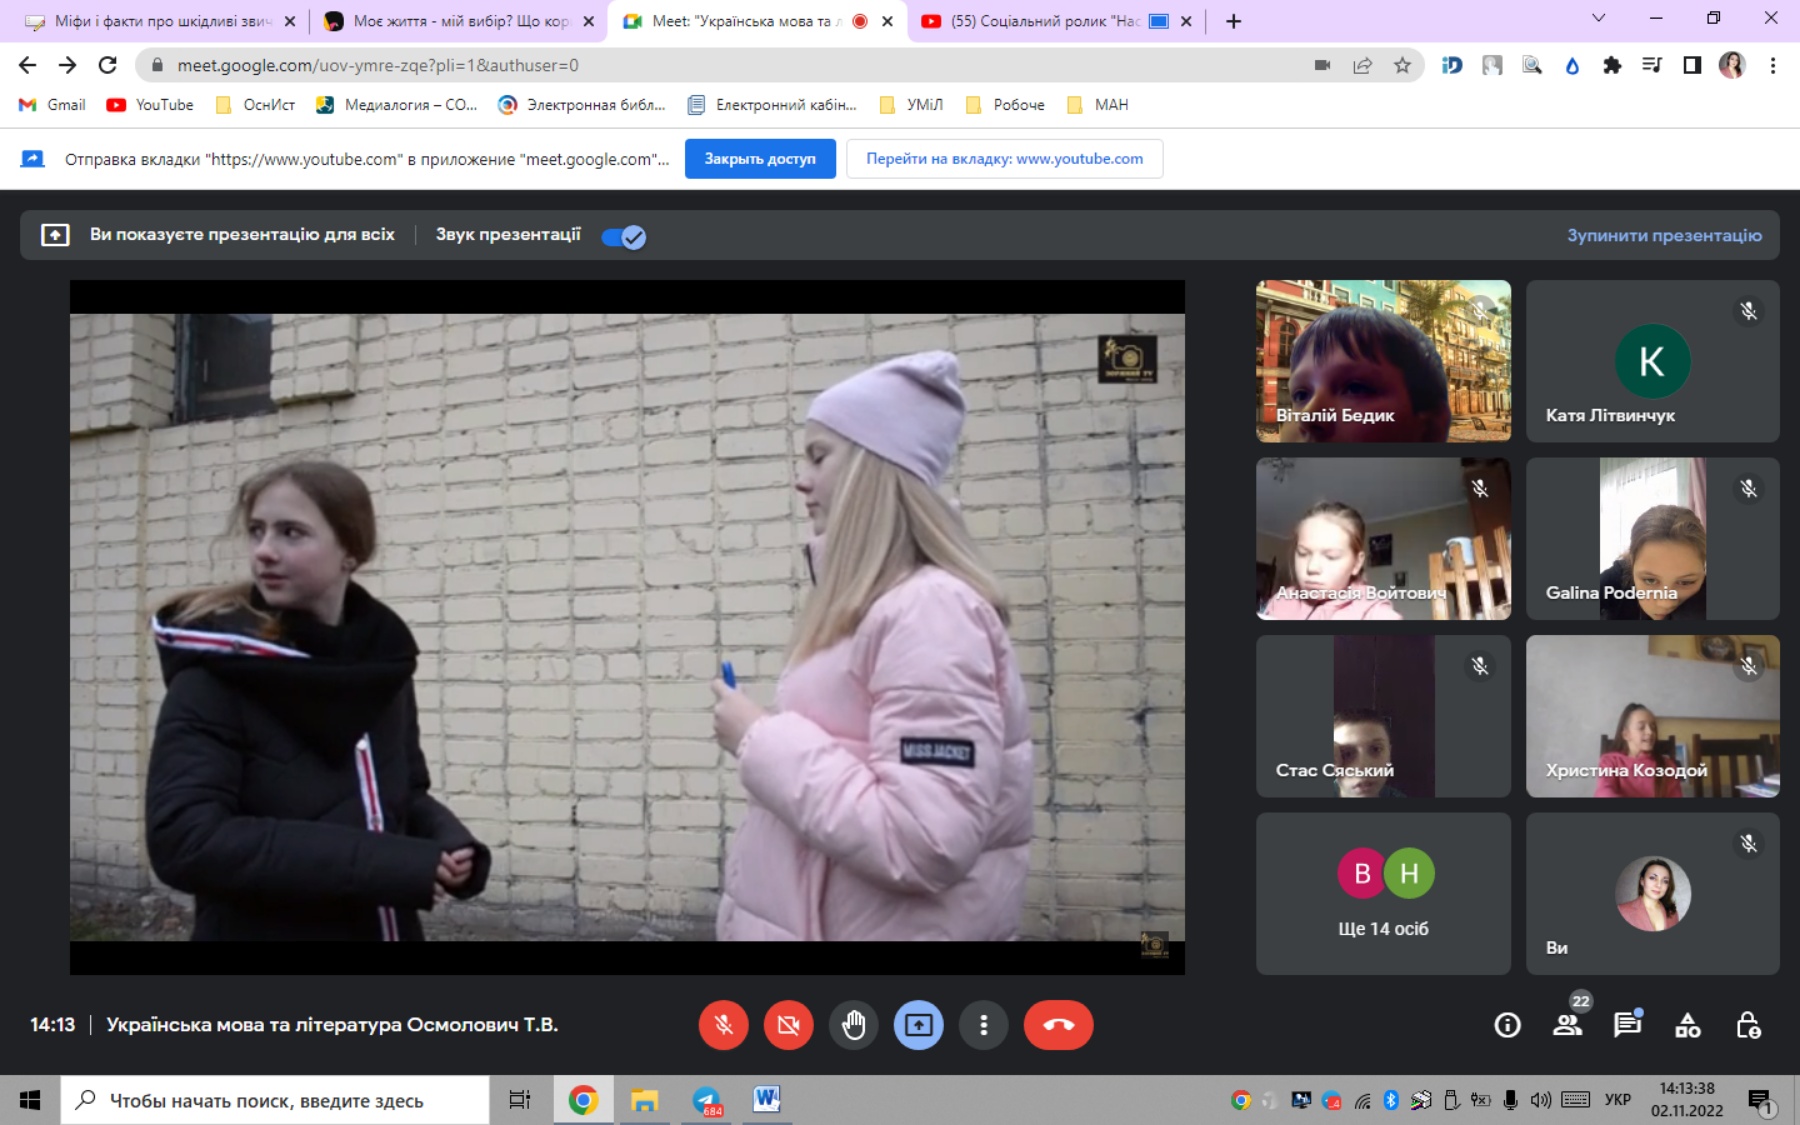Click the Windows taskbar search box
Screen dimensions: 1800x1125
coord(275,1101)
